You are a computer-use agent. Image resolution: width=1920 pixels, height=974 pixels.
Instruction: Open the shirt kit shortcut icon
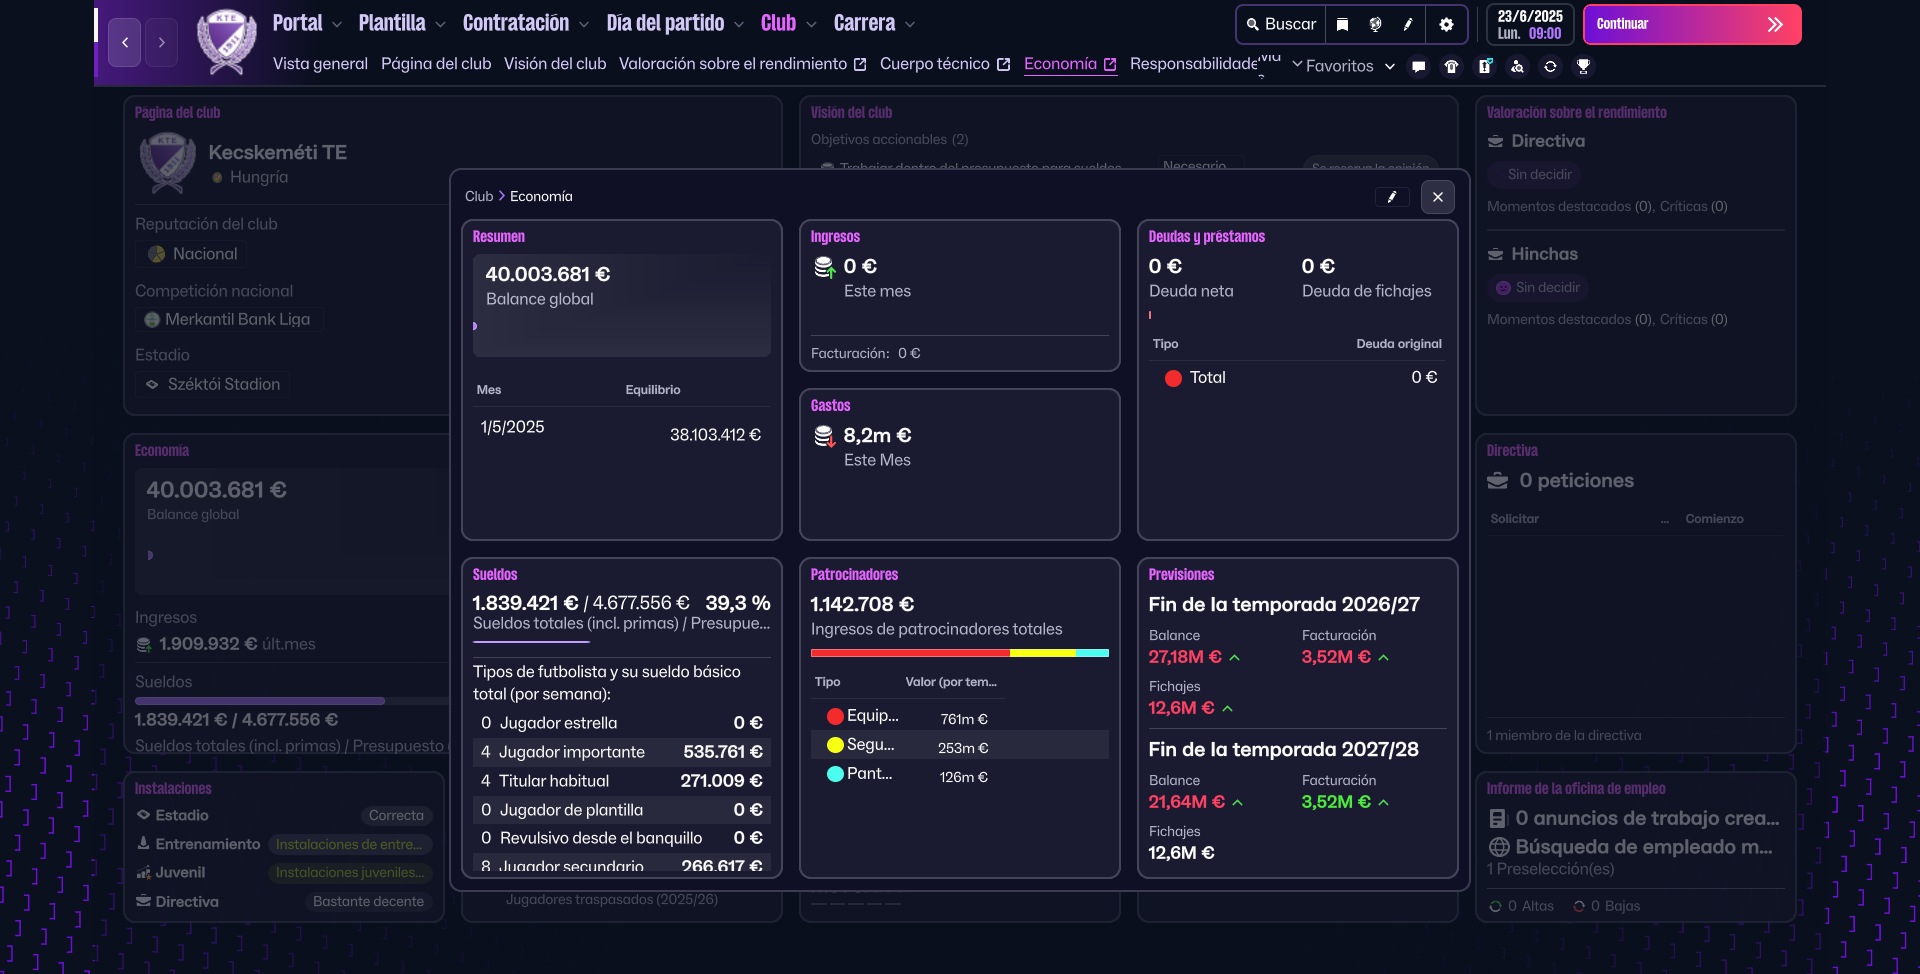point(1451,67)
